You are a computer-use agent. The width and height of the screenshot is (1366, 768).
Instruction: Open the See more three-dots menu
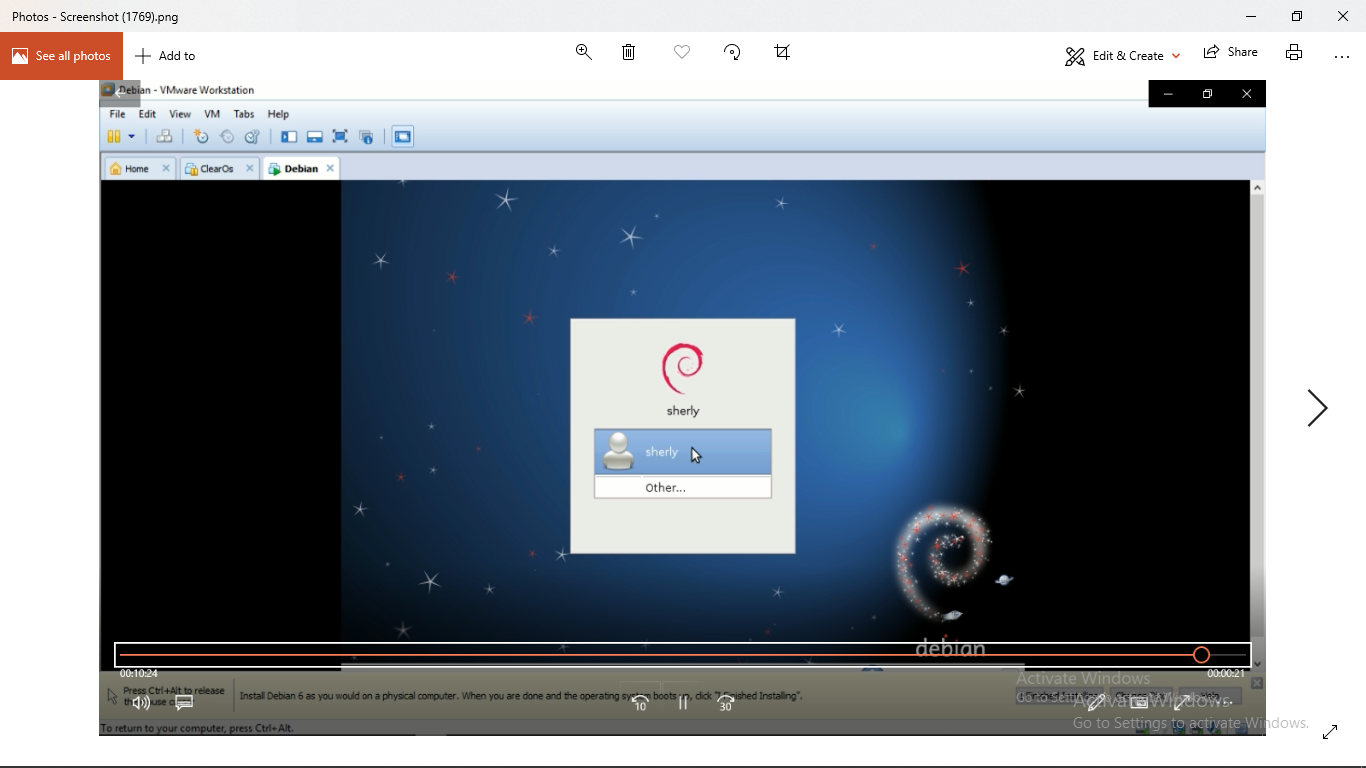pyautogui.click(x=1342, y=56)
